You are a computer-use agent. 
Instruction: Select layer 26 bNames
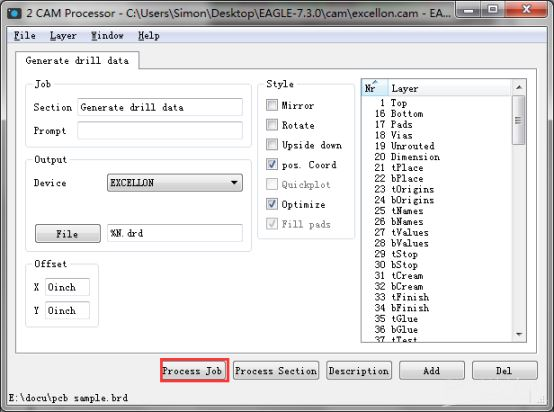[x=437, y=222]
